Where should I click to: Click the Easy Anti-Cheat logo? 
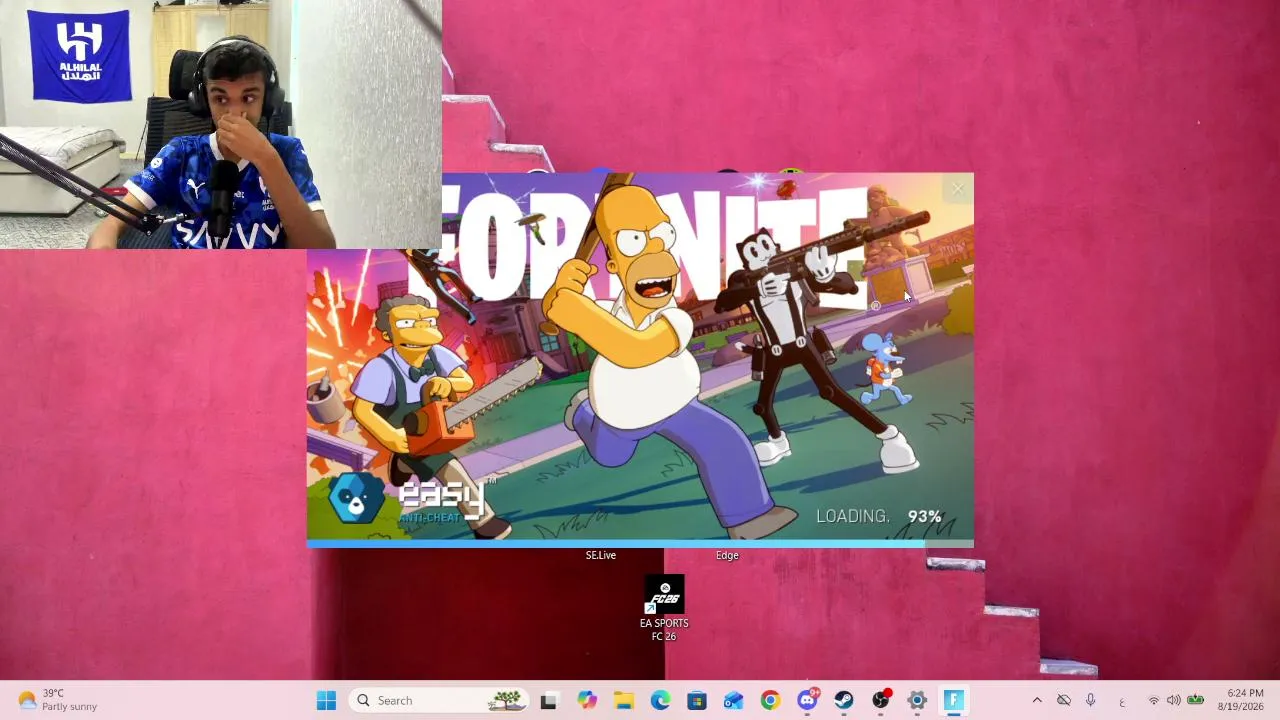pyautogui.click(x=410, y=500)
